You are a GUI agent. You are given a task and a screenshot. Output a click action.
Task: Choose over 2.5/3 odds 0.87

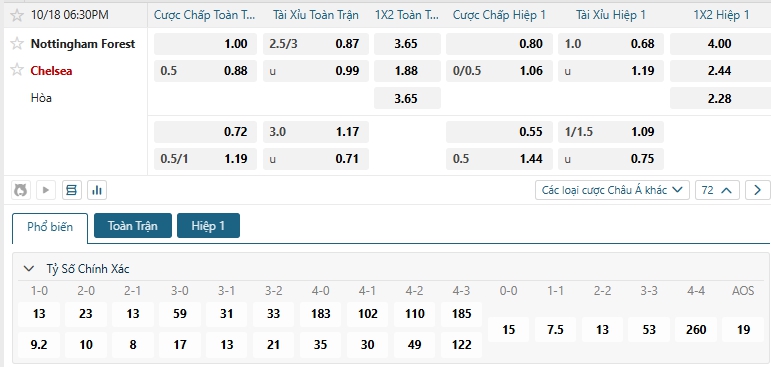point(316,44)
